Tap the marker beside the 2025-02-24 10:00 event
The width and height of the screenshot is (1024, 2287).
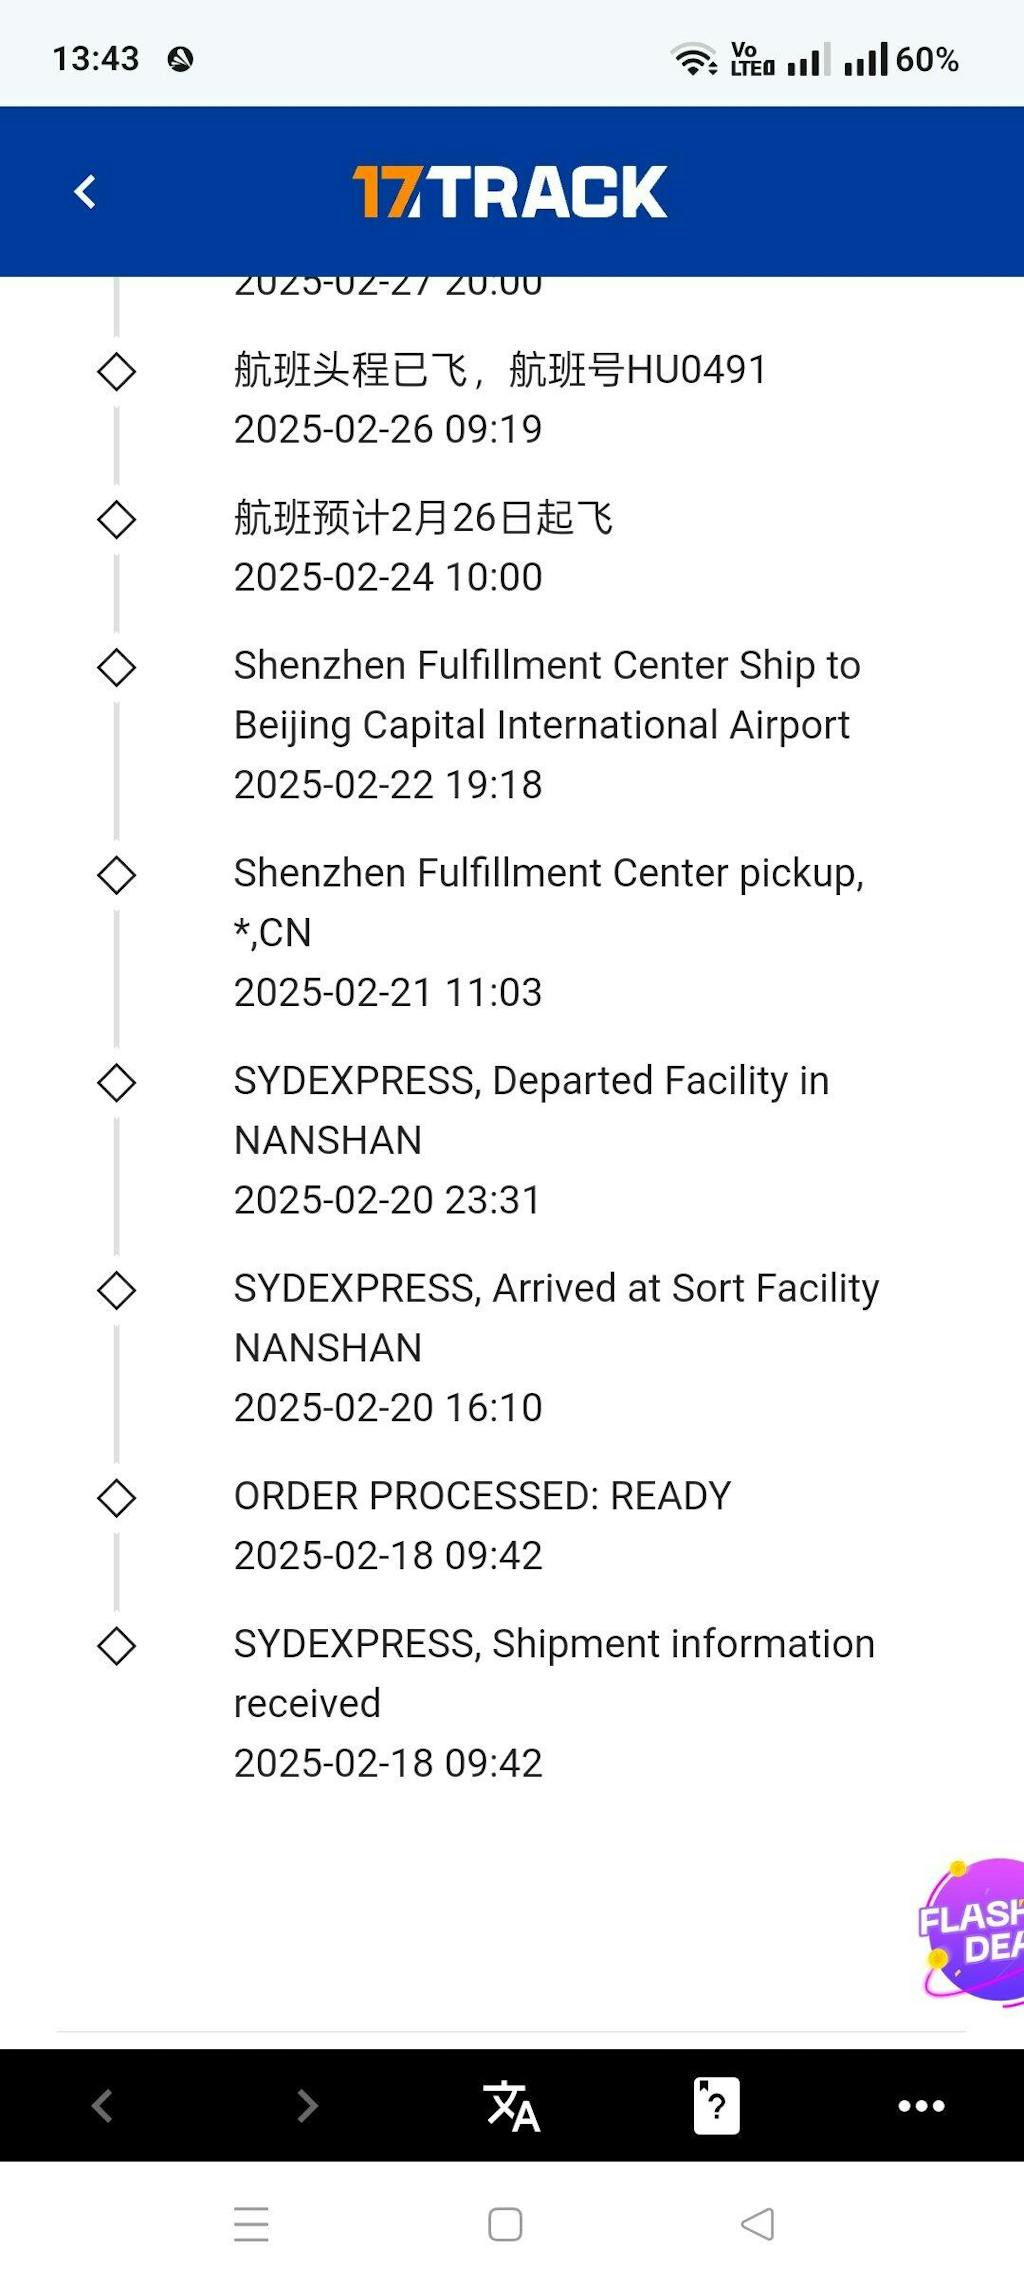click(117, 520)
